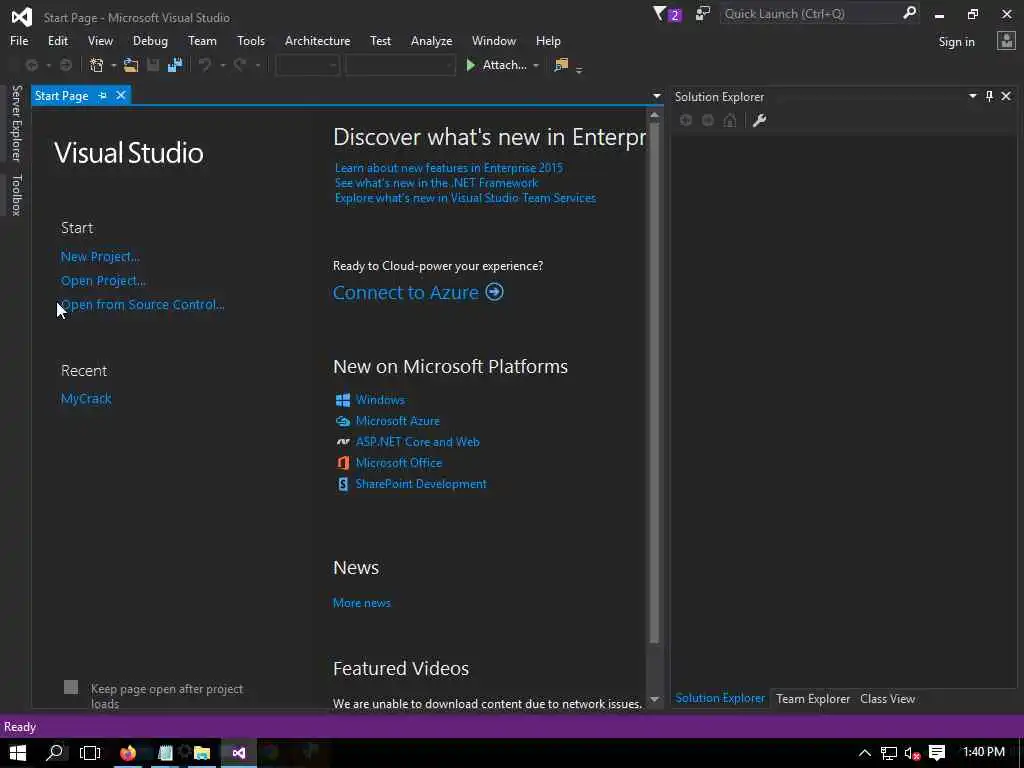Open the notifications flag icon
Viewport: 1024px width, 768px height.
click(x=666, y=14)
